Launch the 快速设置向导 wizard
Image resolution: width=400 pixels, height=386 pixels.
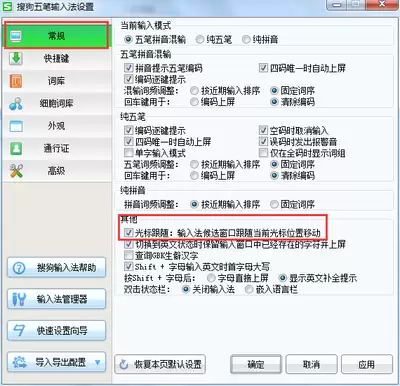point(57,330)
